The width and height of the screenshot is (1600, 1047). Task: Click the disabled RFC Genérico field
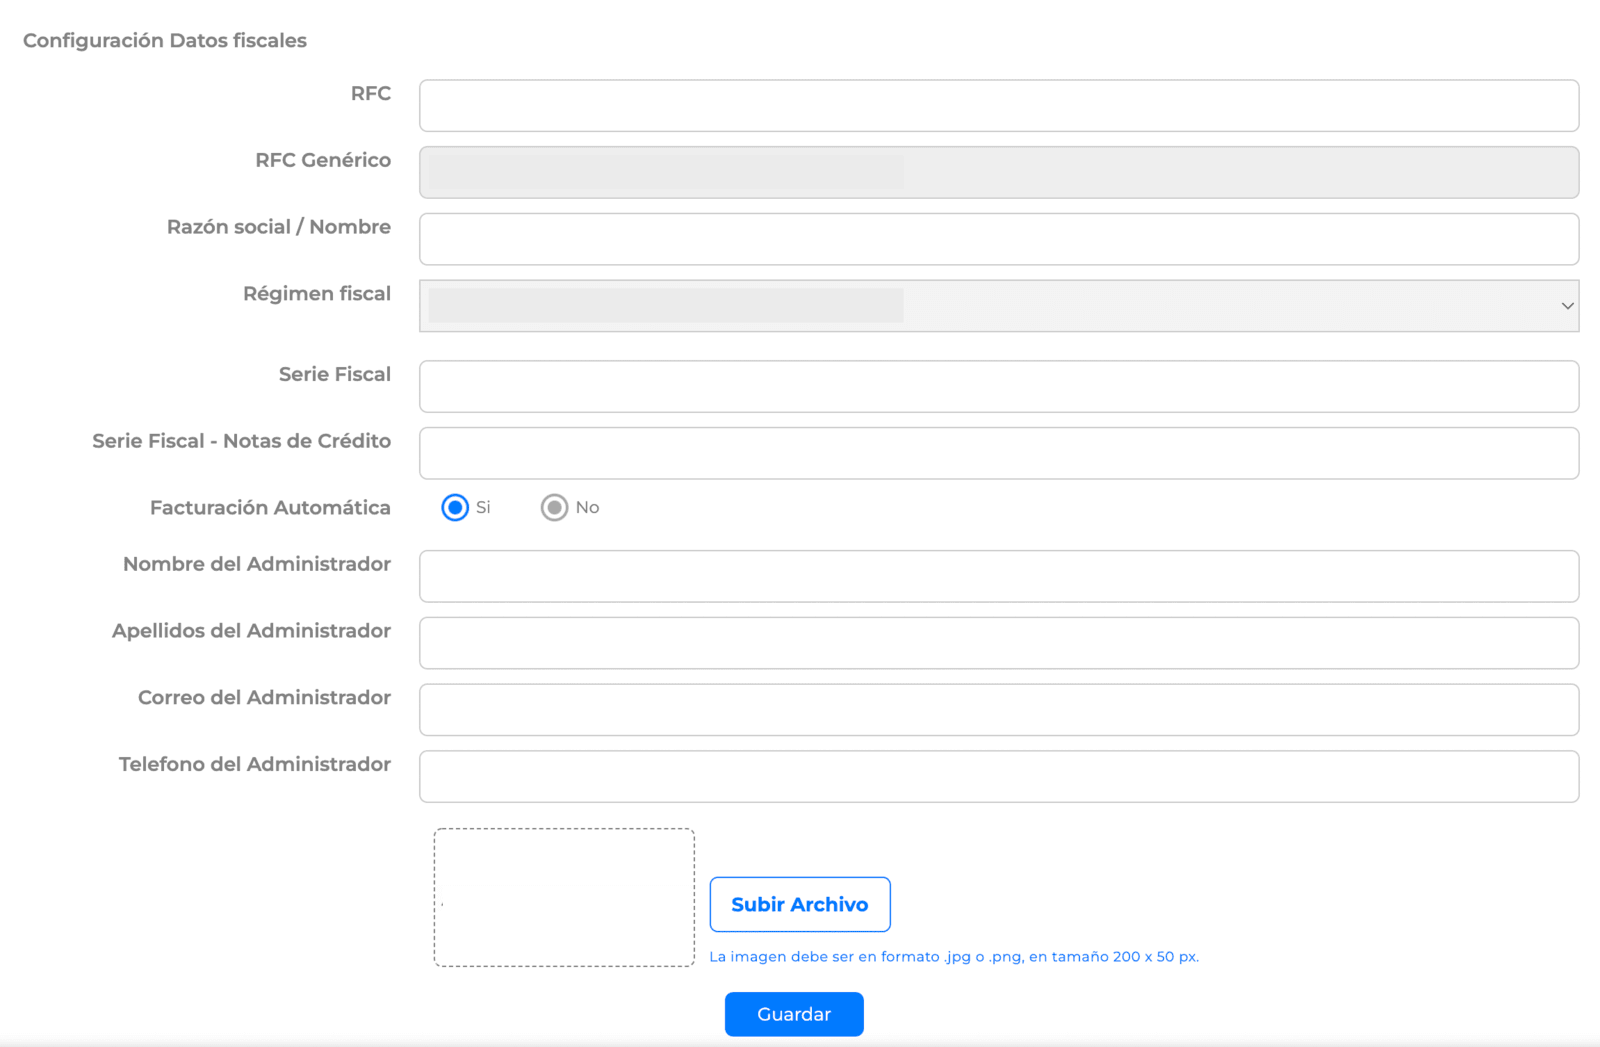(x=999, y=173)
